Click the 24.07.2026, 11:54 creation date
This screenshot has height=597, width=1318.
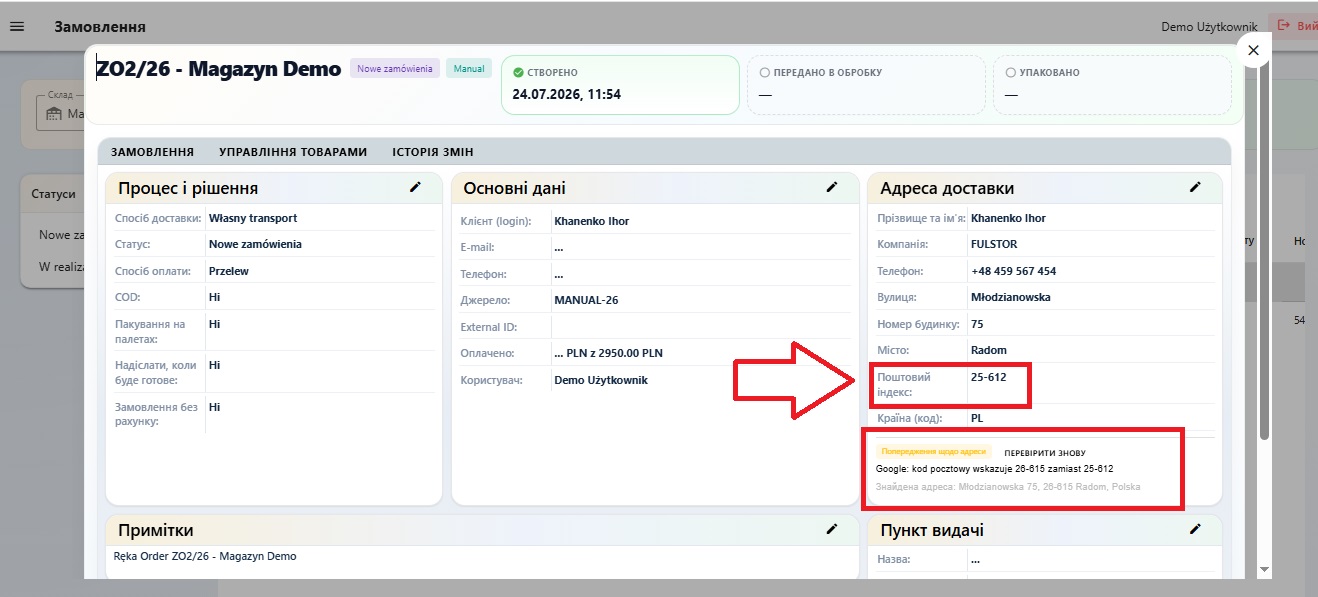[x=567, y=94]
